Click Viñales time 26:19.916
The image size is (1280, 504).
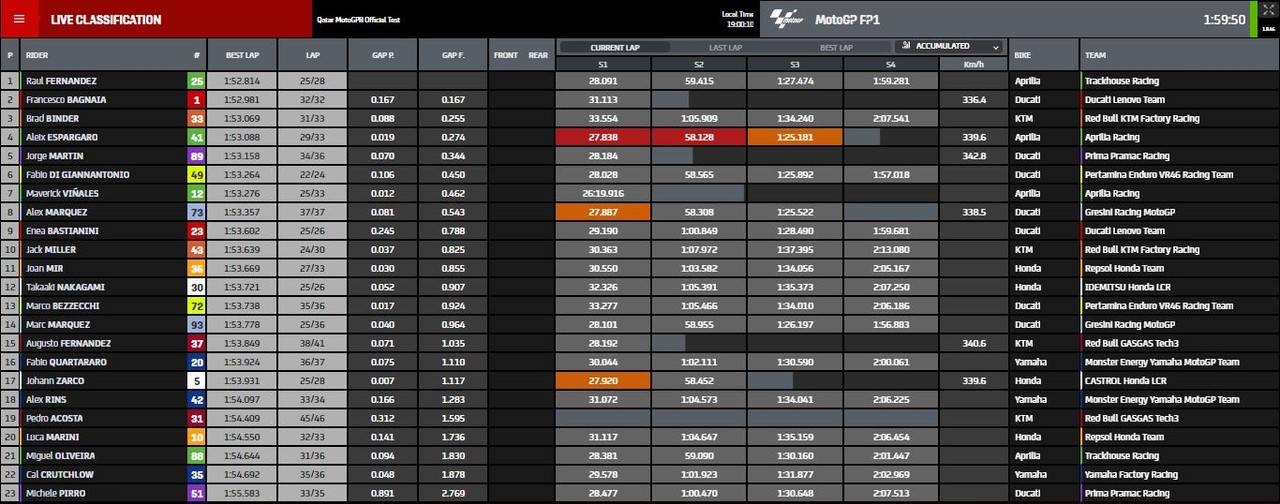click(603, 193)
